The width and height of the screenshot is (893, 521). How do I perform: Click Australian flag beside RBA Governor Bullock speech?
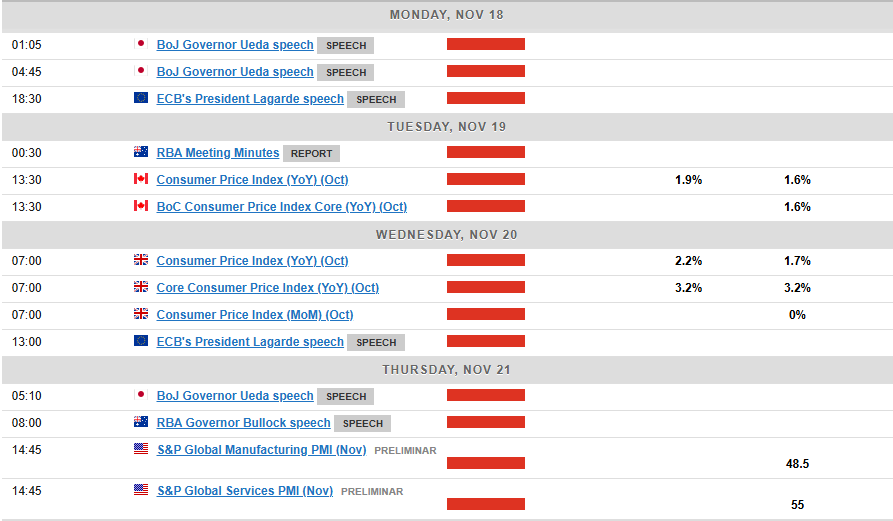click(x=140, y=423)
